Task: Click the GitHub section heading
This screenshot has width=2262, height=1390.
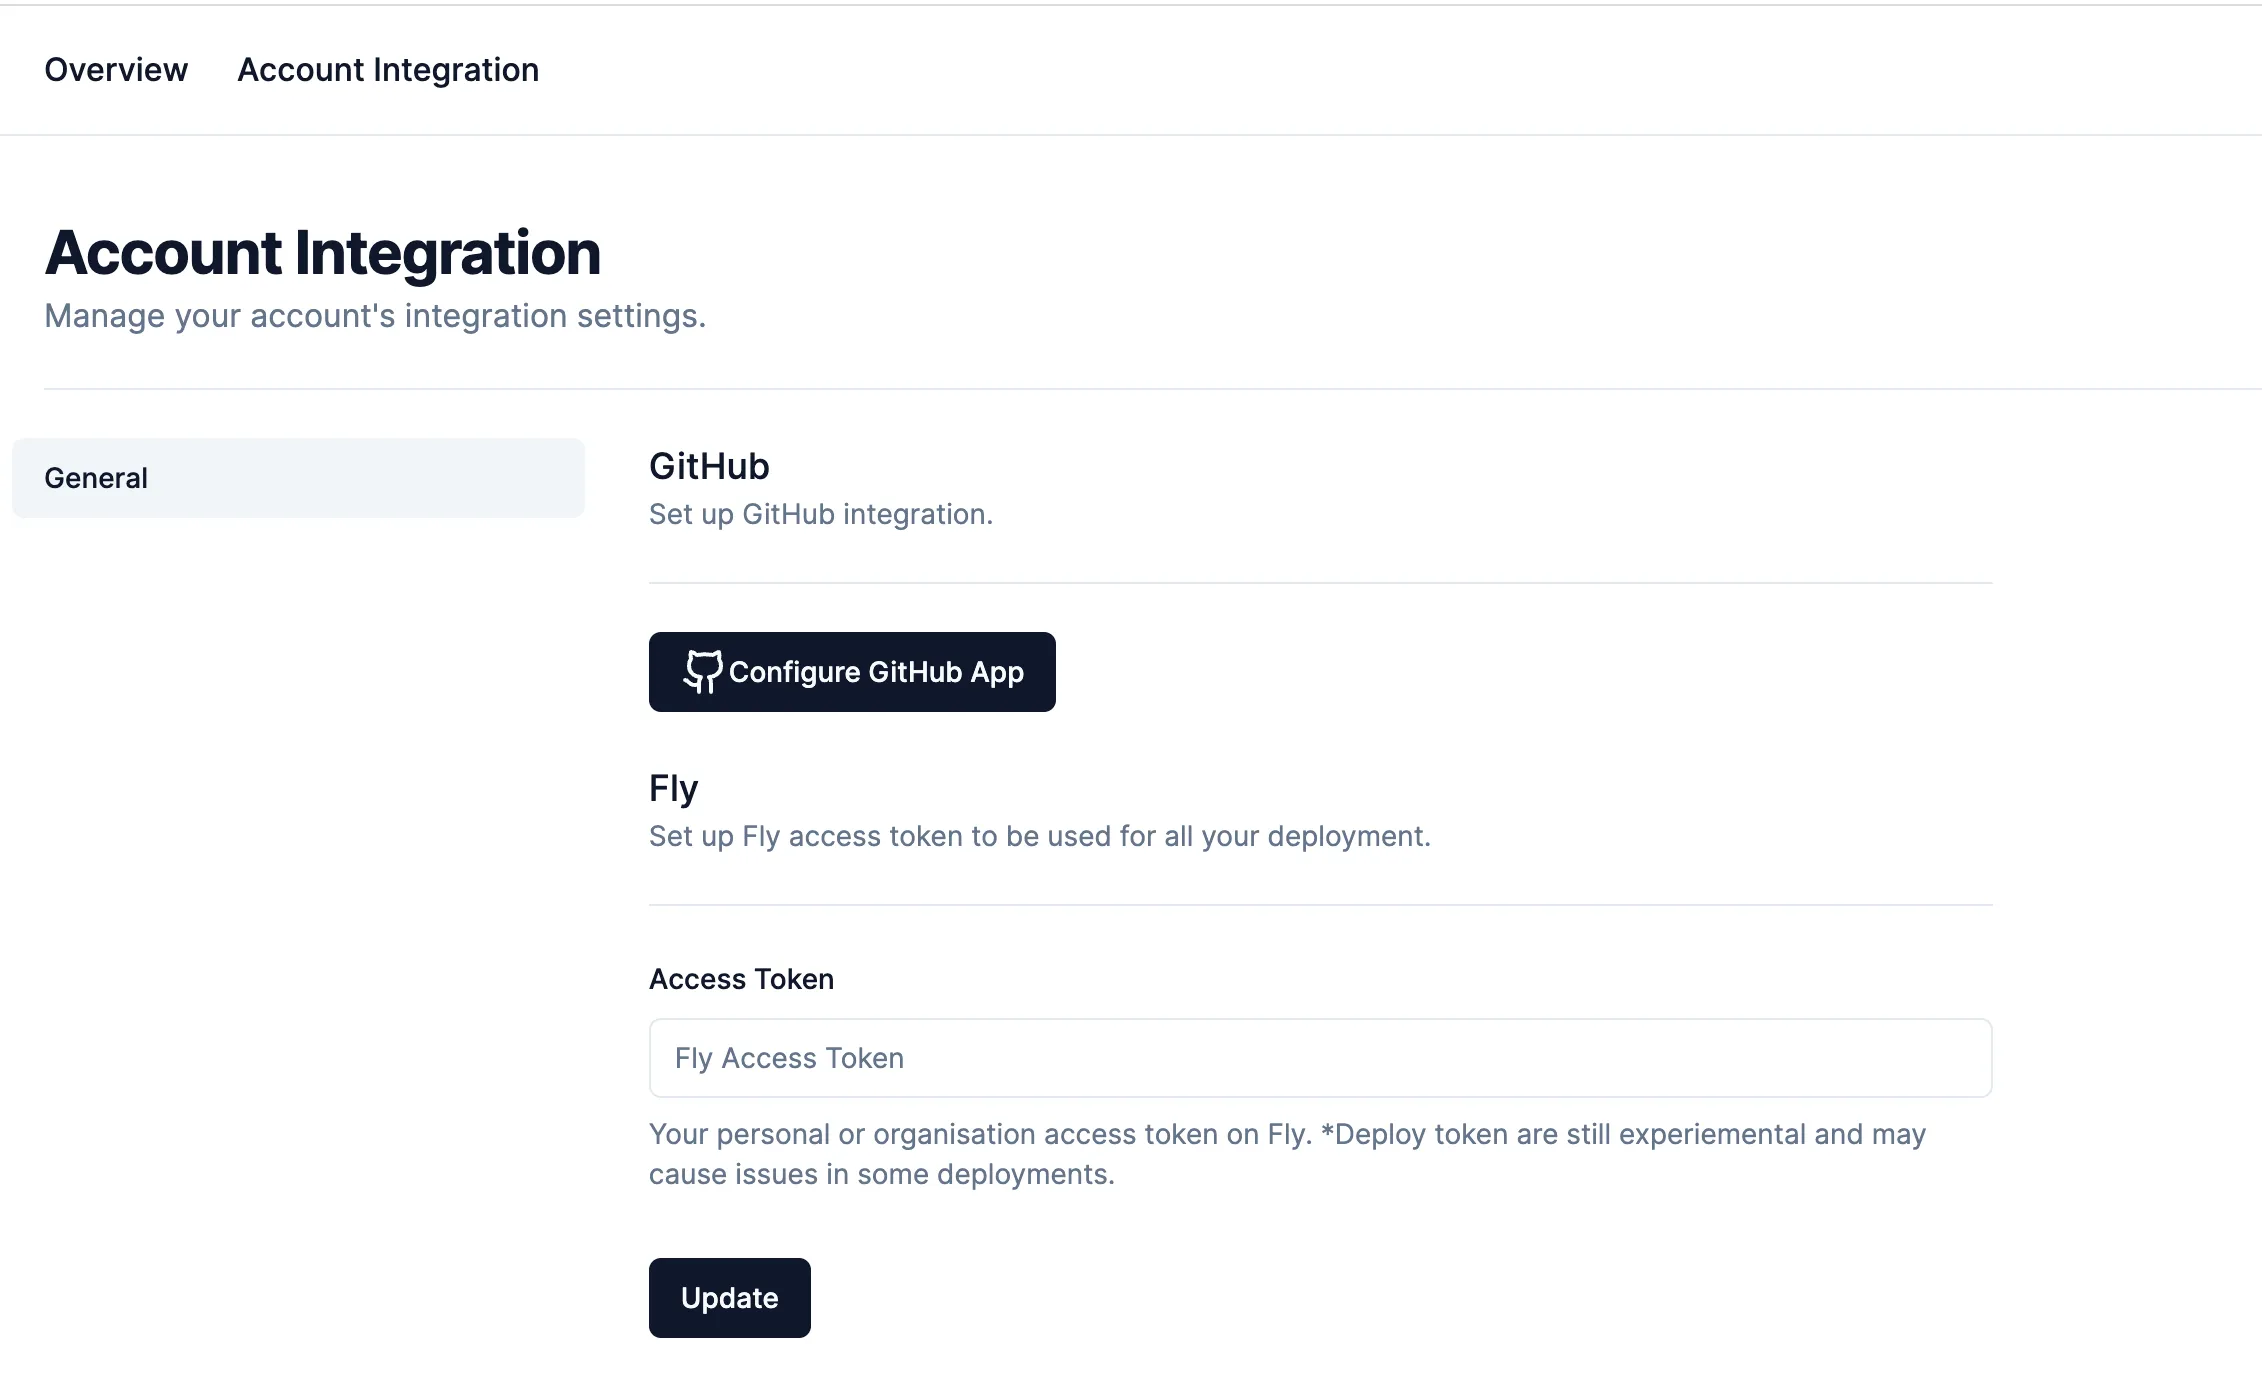Action: coord(708,466)
